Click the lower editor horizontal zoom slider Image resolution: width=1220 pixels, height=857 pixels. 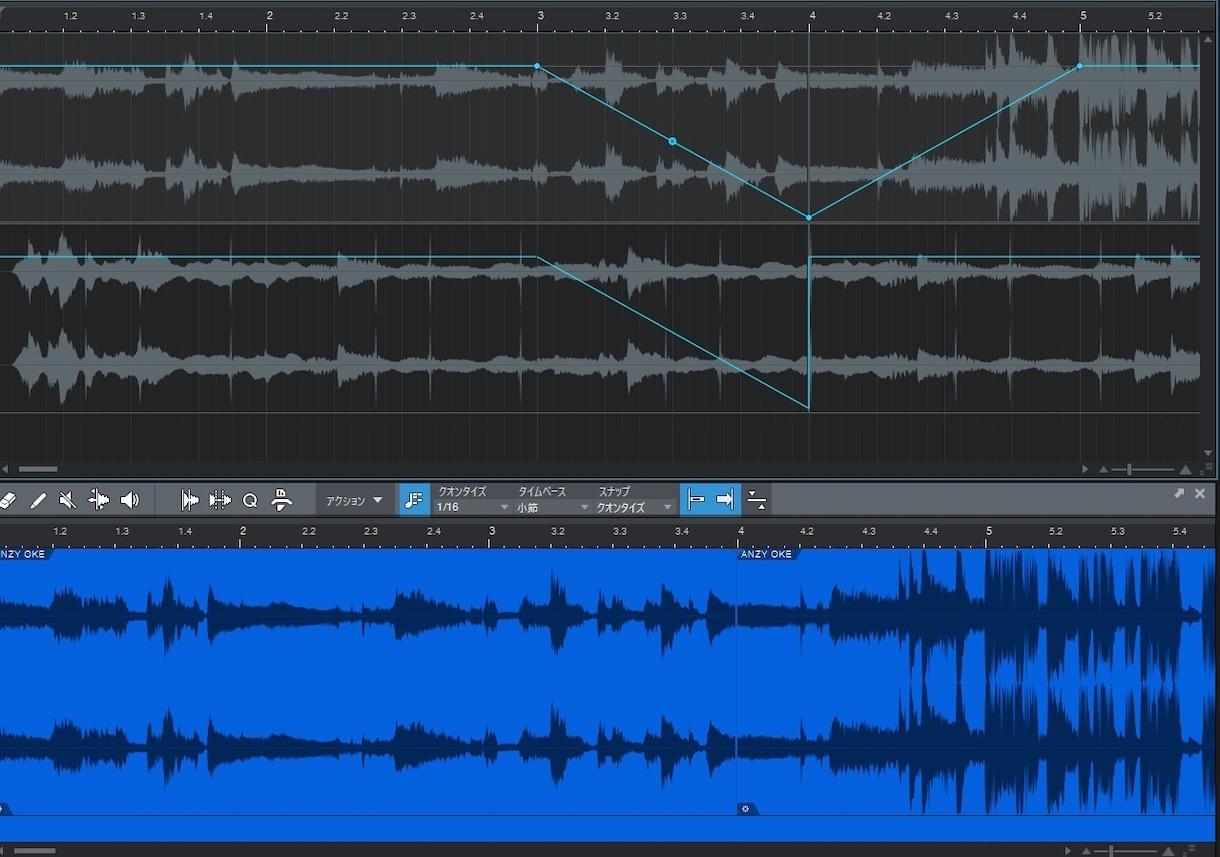point(1124,851)
